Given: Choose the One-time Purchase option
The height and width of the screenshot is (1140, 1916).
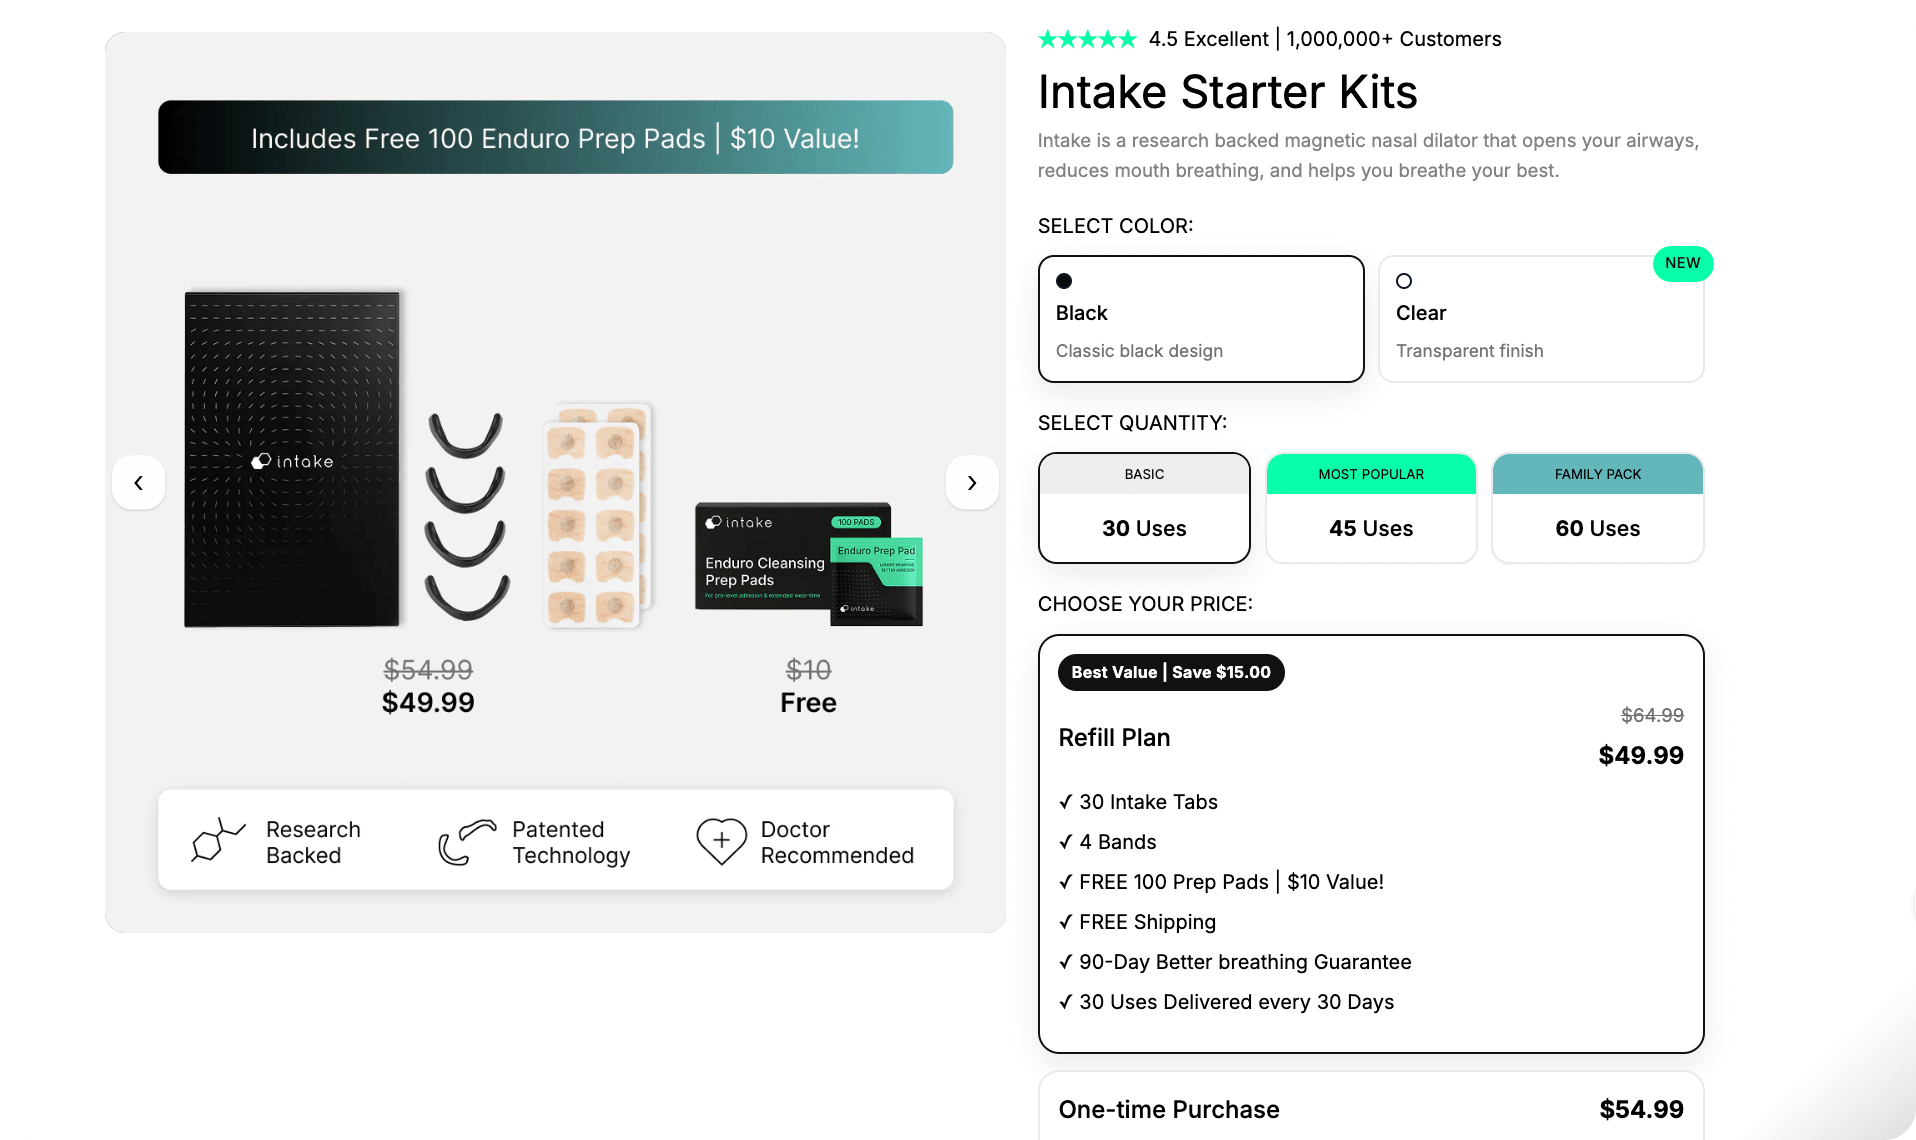Looking at the screenshot, I should tap(1370, 1109).
